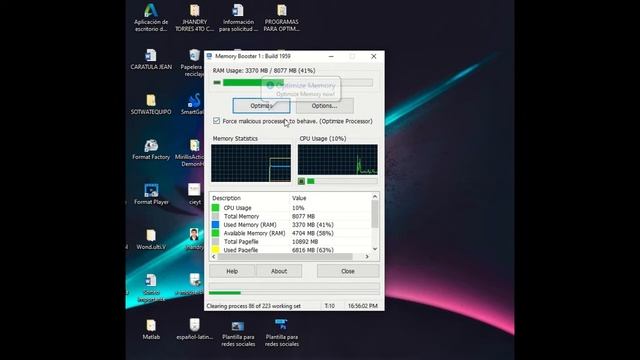Open Papelera de reciclaje icon
Viewport: 640px width, 360px height.
[193, 63]
